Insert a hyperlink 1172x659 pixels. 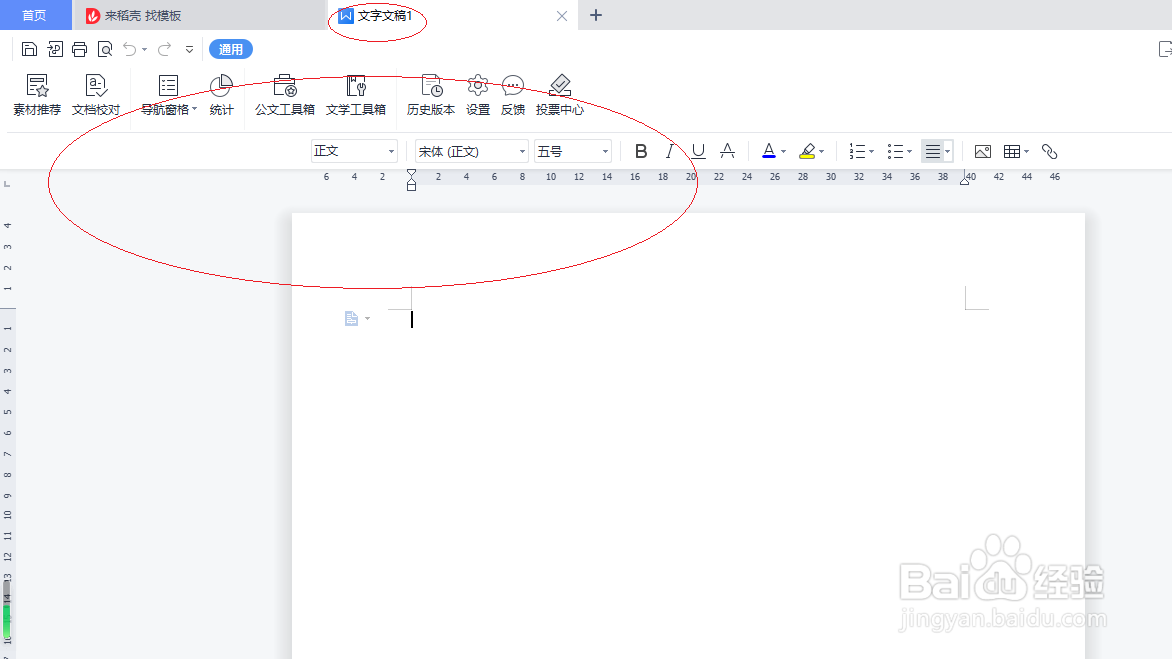click(1049, 151)
